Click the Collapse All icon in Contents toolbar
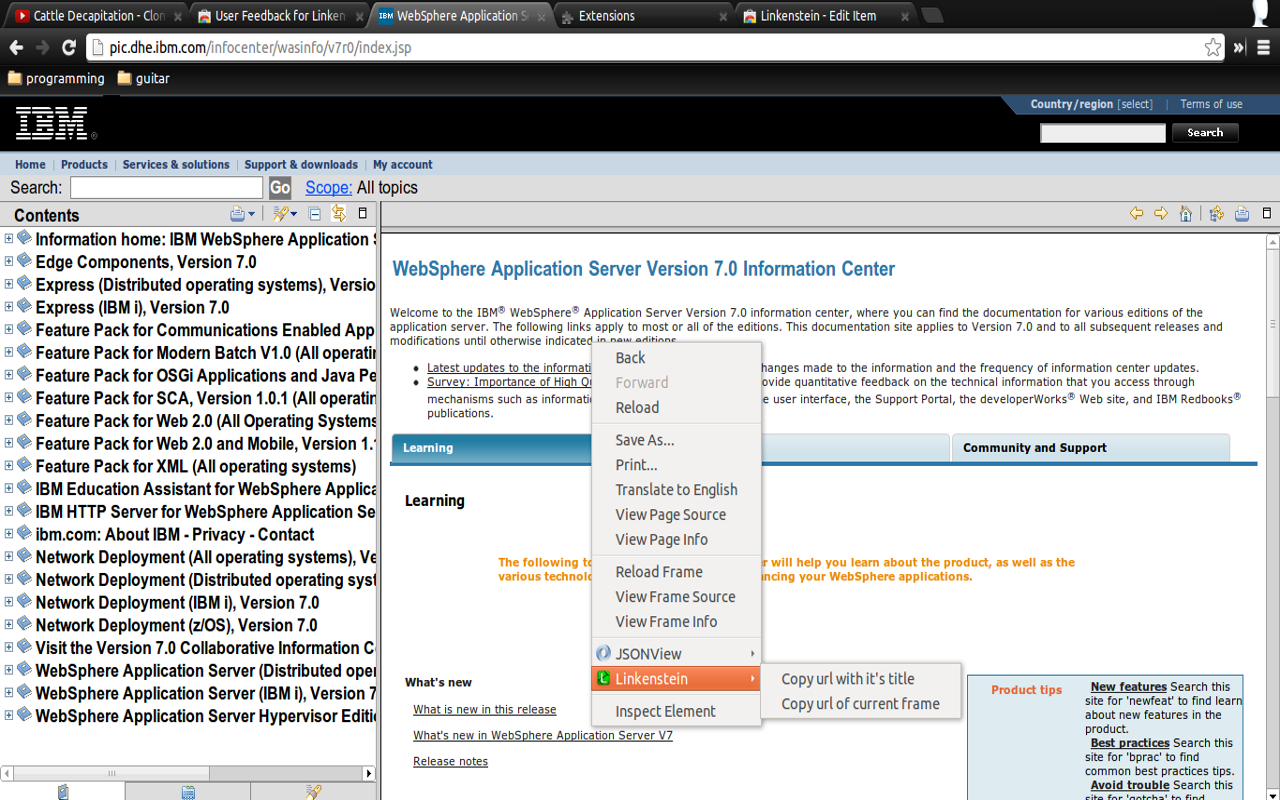The image size is (1280, 800). [315, 214]
